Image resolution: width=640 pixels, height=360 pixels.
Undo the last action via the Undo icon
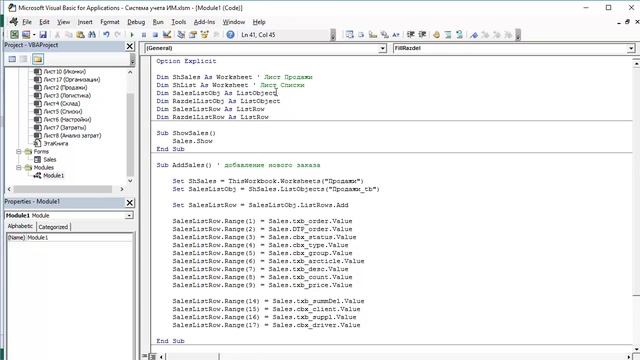[x=106, y=35]
